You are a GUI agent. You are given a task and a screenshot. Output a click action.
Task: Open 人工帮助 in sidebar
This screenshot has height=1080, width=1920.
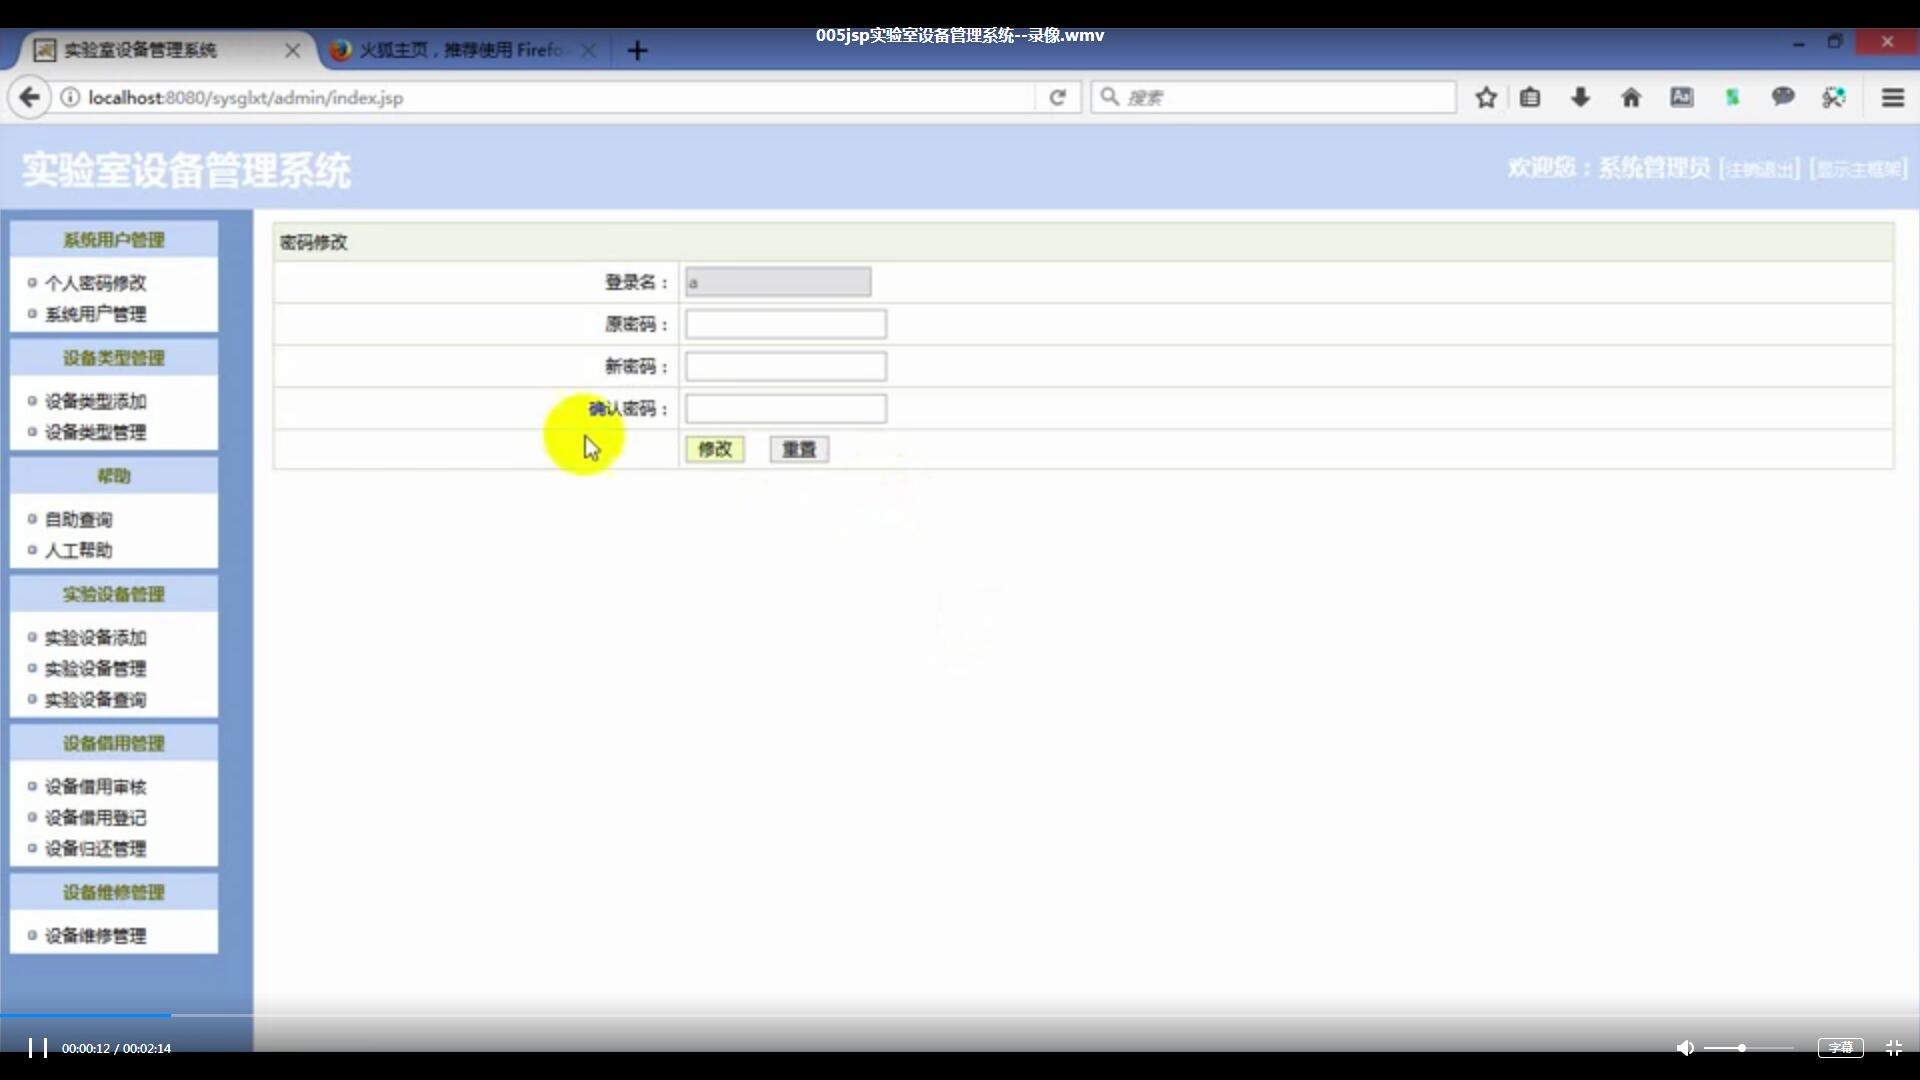point(78,550)
